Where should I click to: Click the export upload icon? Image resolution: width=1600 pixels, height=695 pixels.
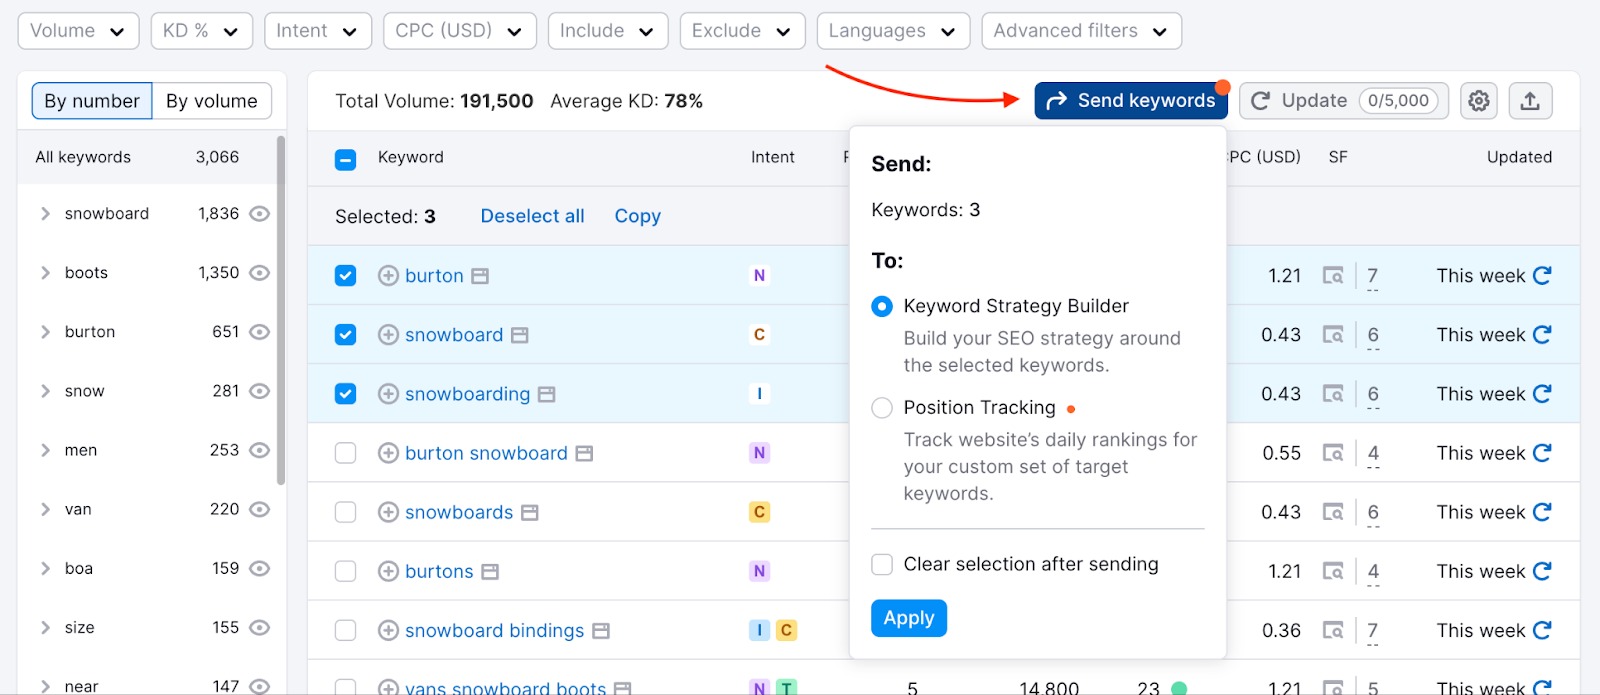(x=1529, y=101)
